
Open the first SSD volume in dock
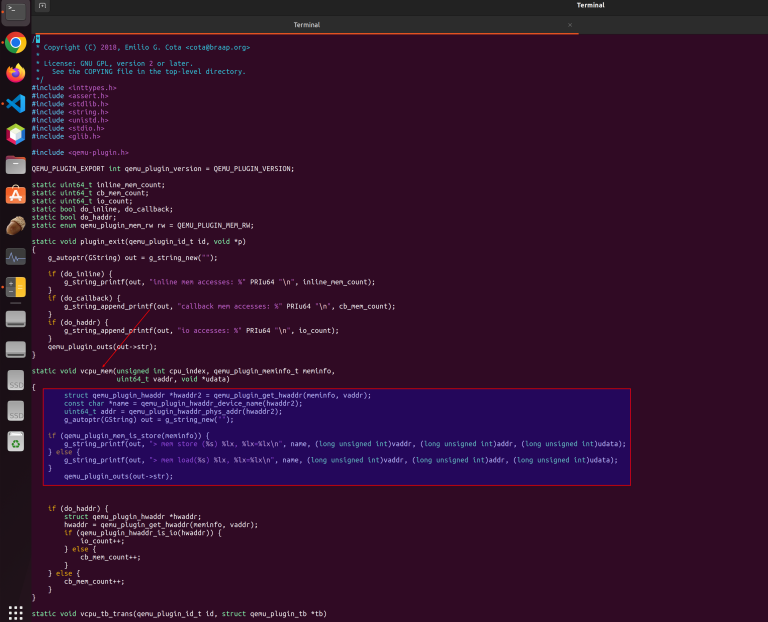16,380
